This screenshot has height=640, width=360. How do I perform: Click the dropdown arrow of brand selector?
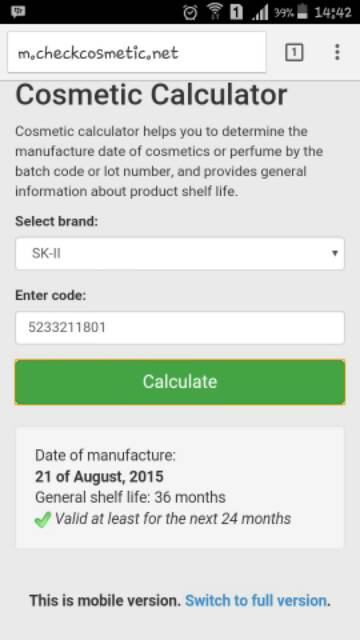click(335, 253)
